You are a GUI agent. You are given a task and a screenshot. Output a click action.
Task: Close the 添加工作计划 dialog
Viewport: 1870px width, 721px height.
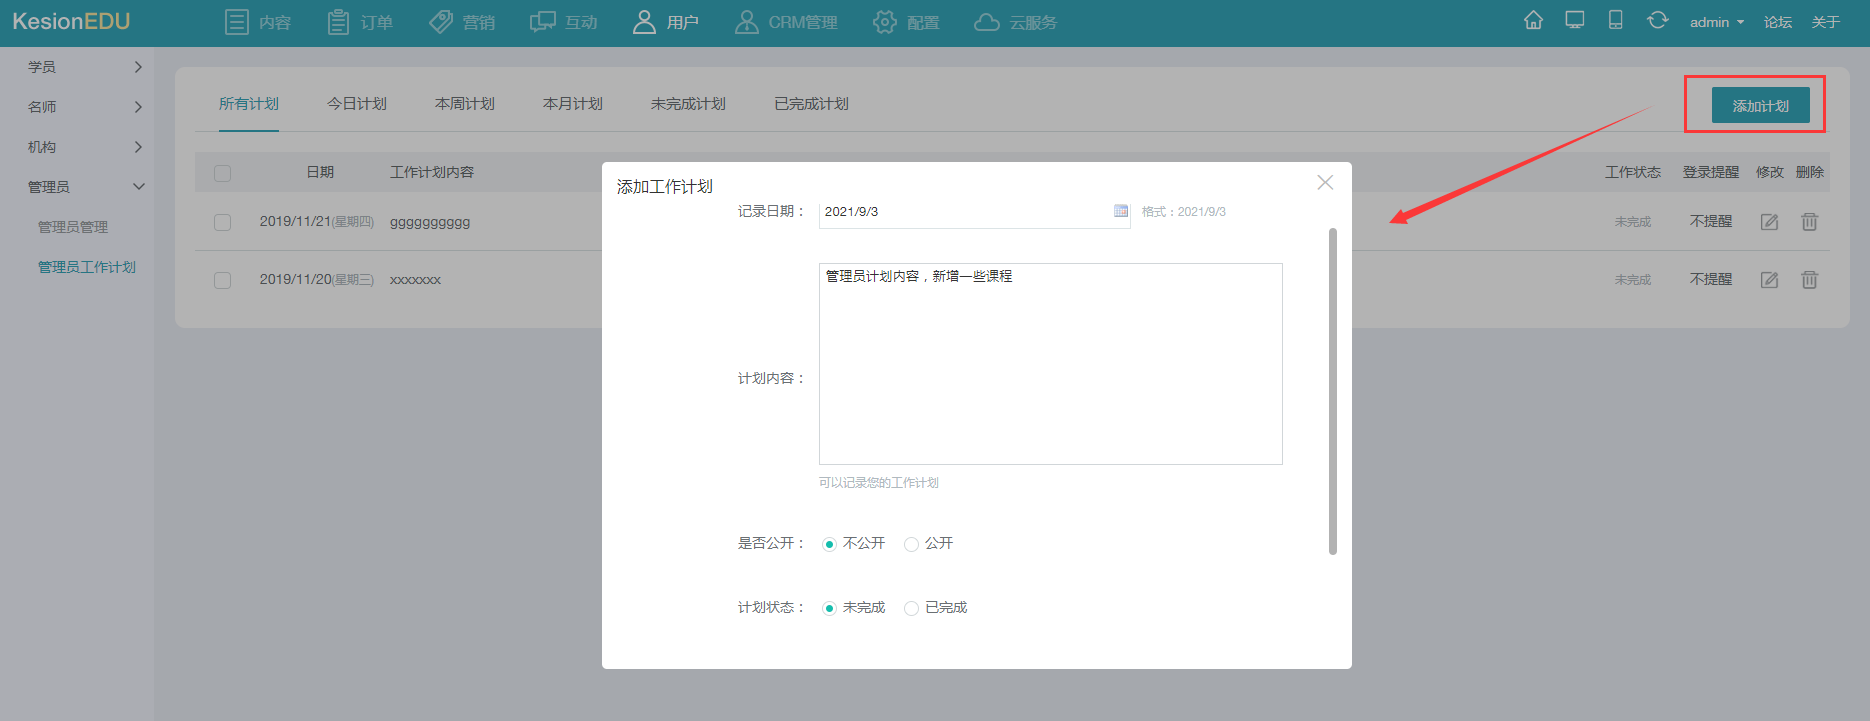pos(1325,182)
